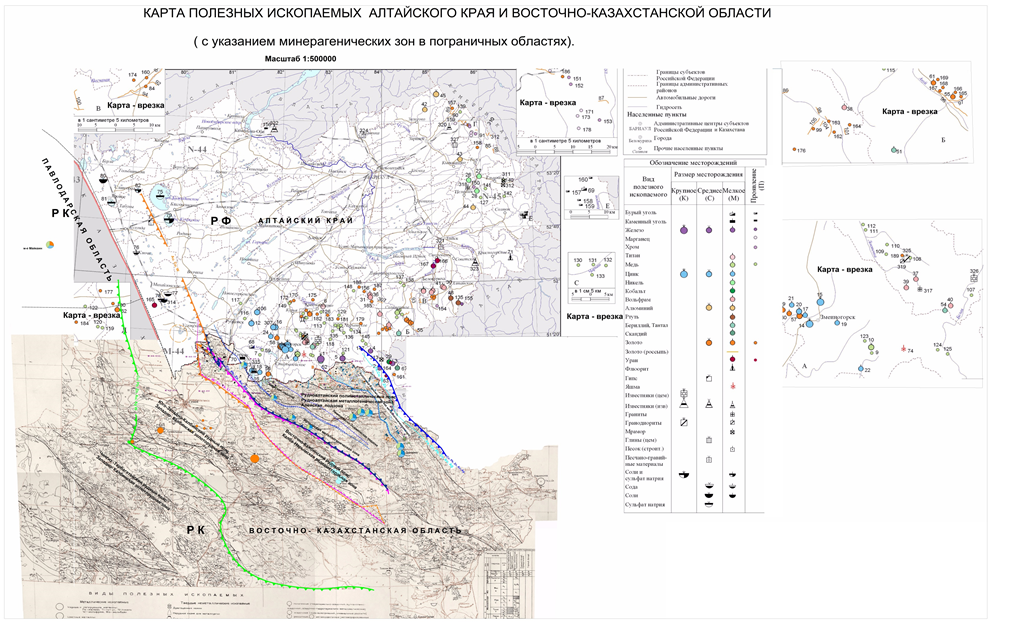
Task: Click Карта - врезка label in top-left inset
Action: click(135, 105)
